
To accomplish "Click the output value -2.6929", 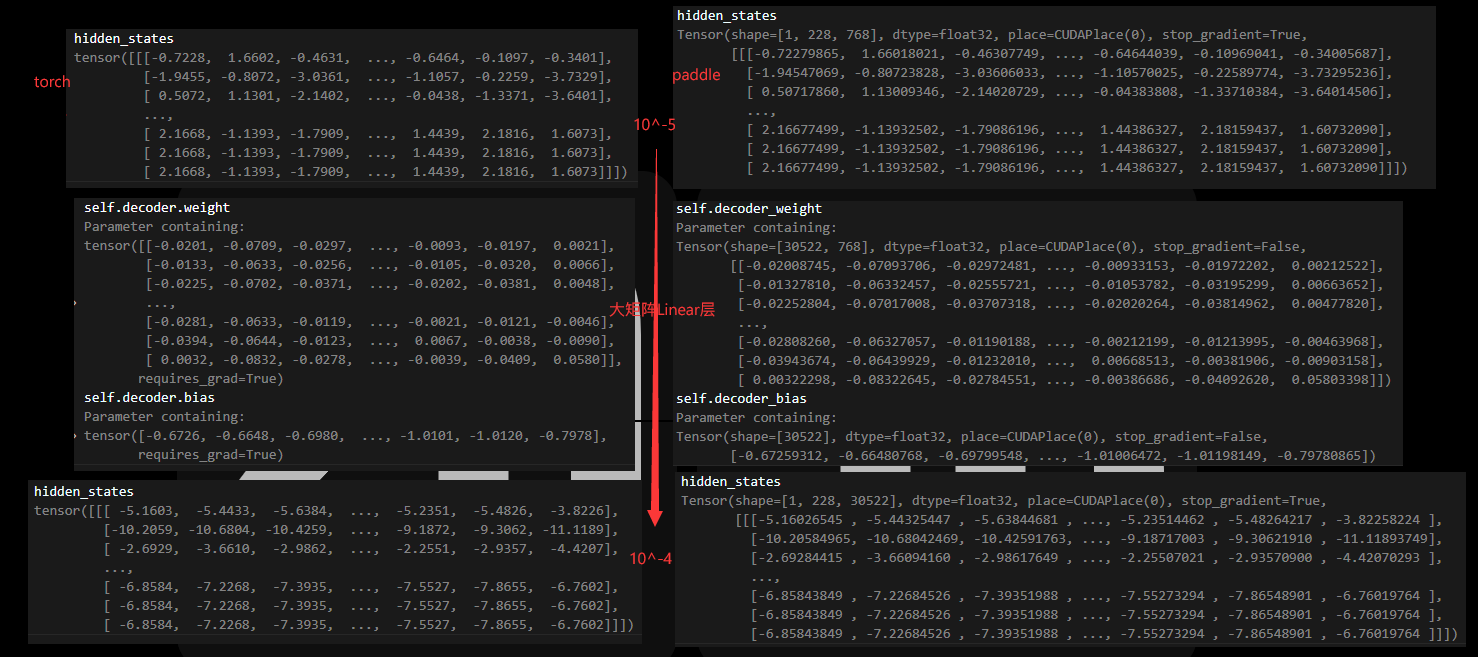I will coord(145,549).
